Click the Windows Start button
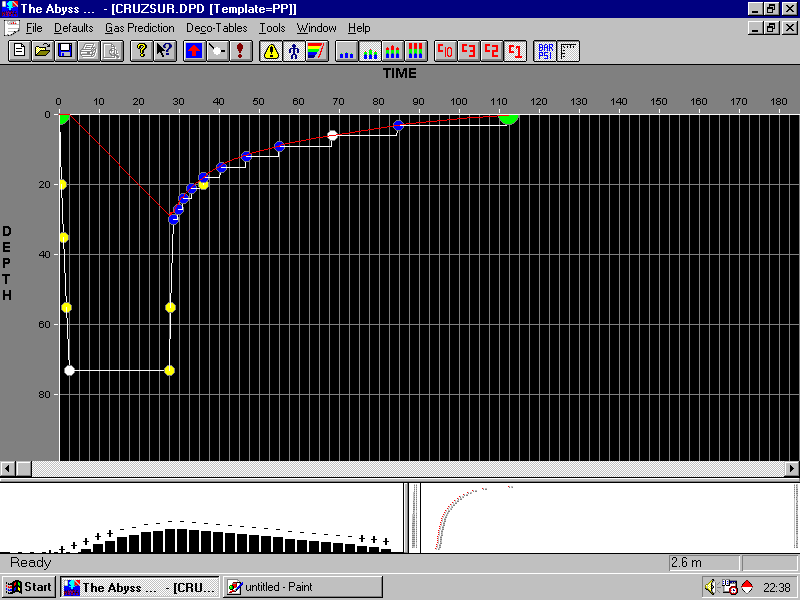 tap(28, 587)
